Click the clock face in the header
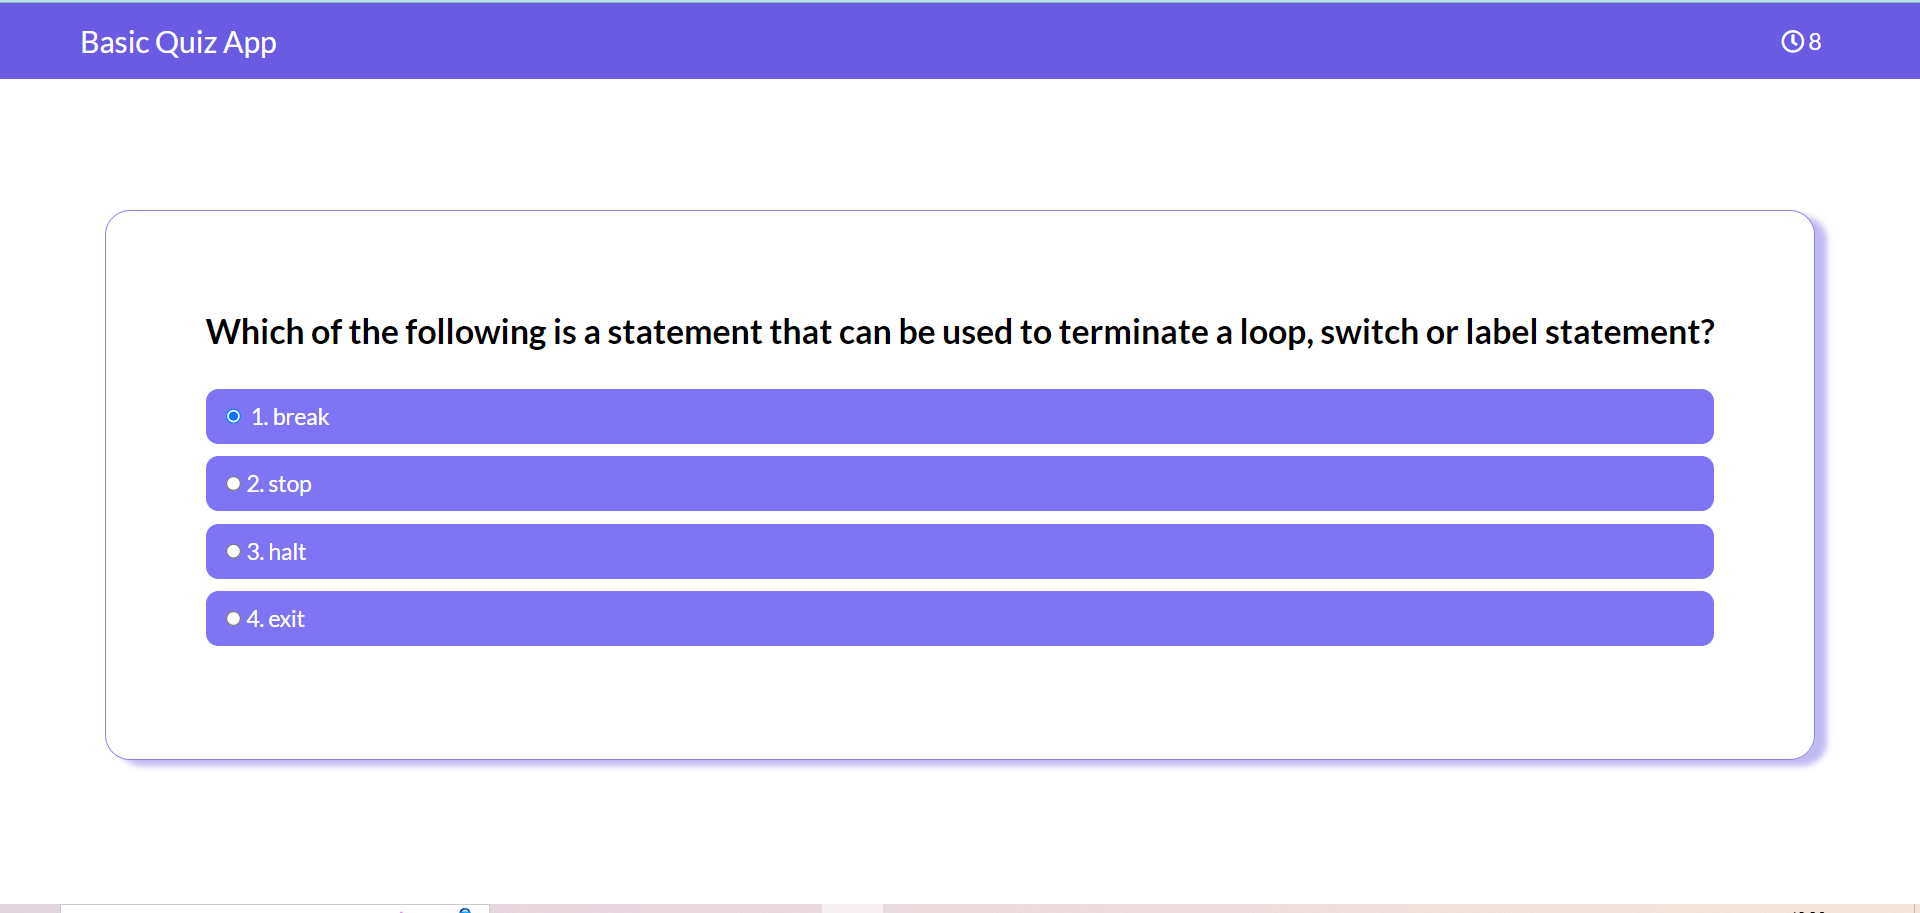 click(x=1791, y=41)
